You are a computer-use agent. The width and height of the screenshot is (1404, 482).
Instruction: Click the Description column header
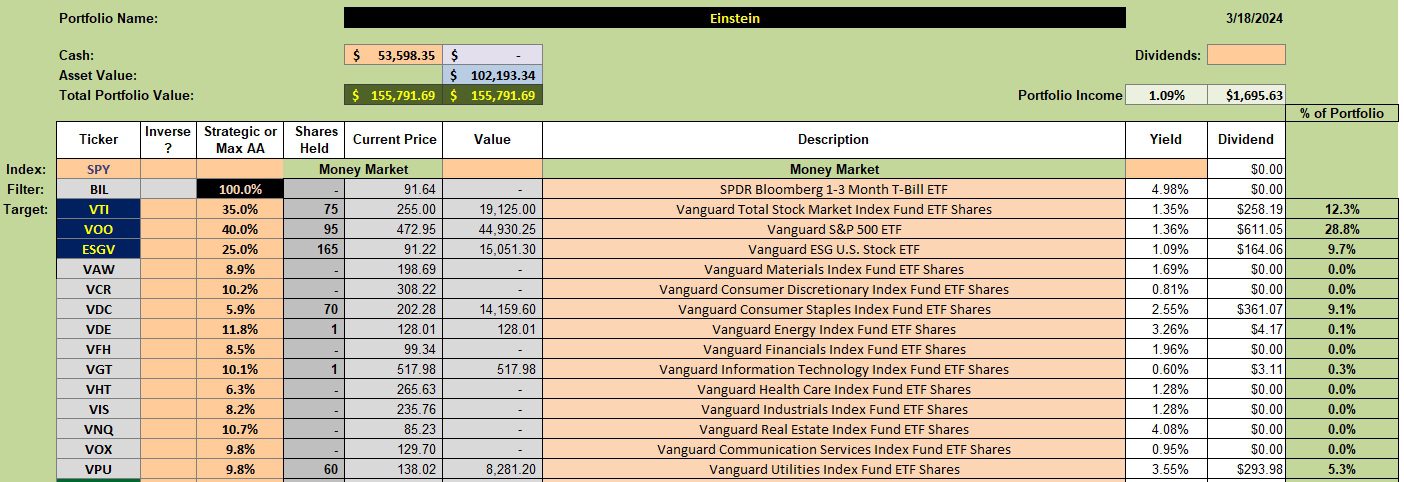[833, 140]
